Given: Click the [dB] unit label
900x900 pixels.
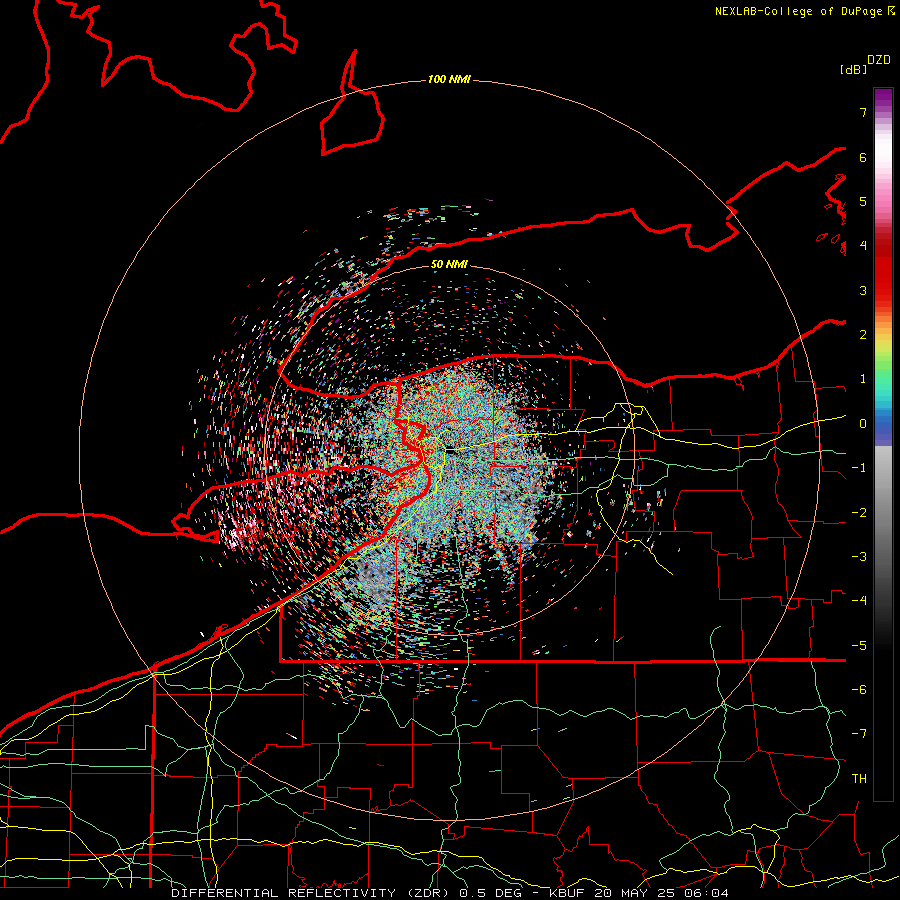Looking at the screenshot, I should [x=853, y=69].
